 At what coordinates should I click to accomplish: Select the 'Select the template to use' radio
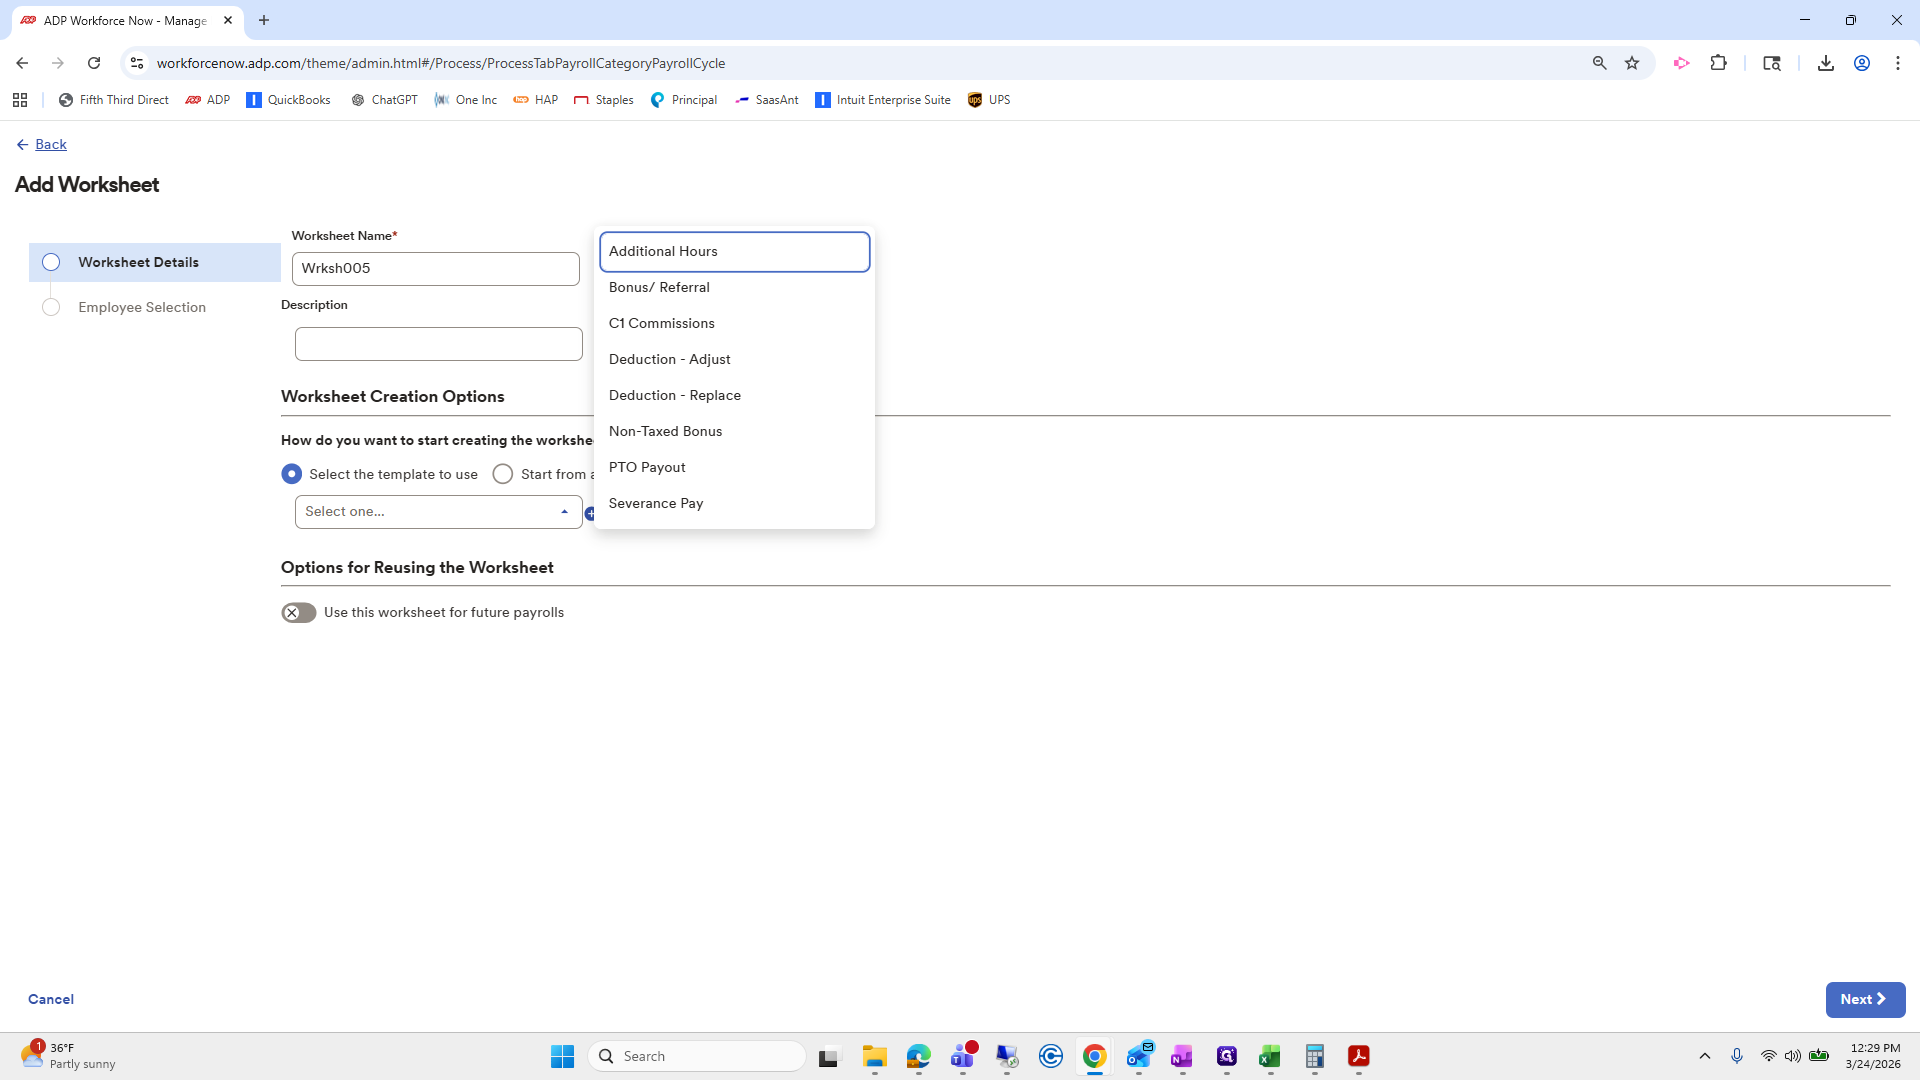292,474
